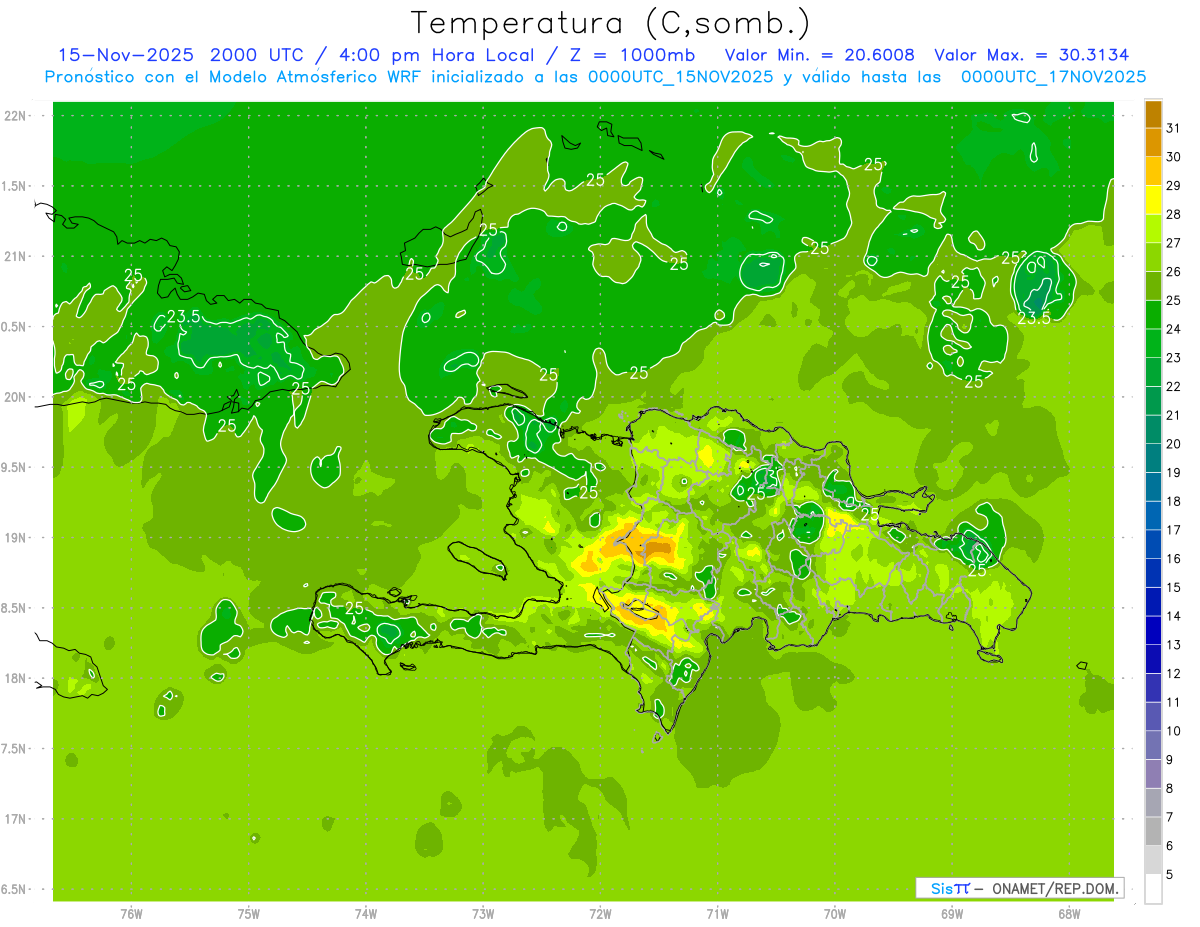Click the '70W' longitude axis label
This screenshot has width=1200, height=927.
[x=834, y=914]
